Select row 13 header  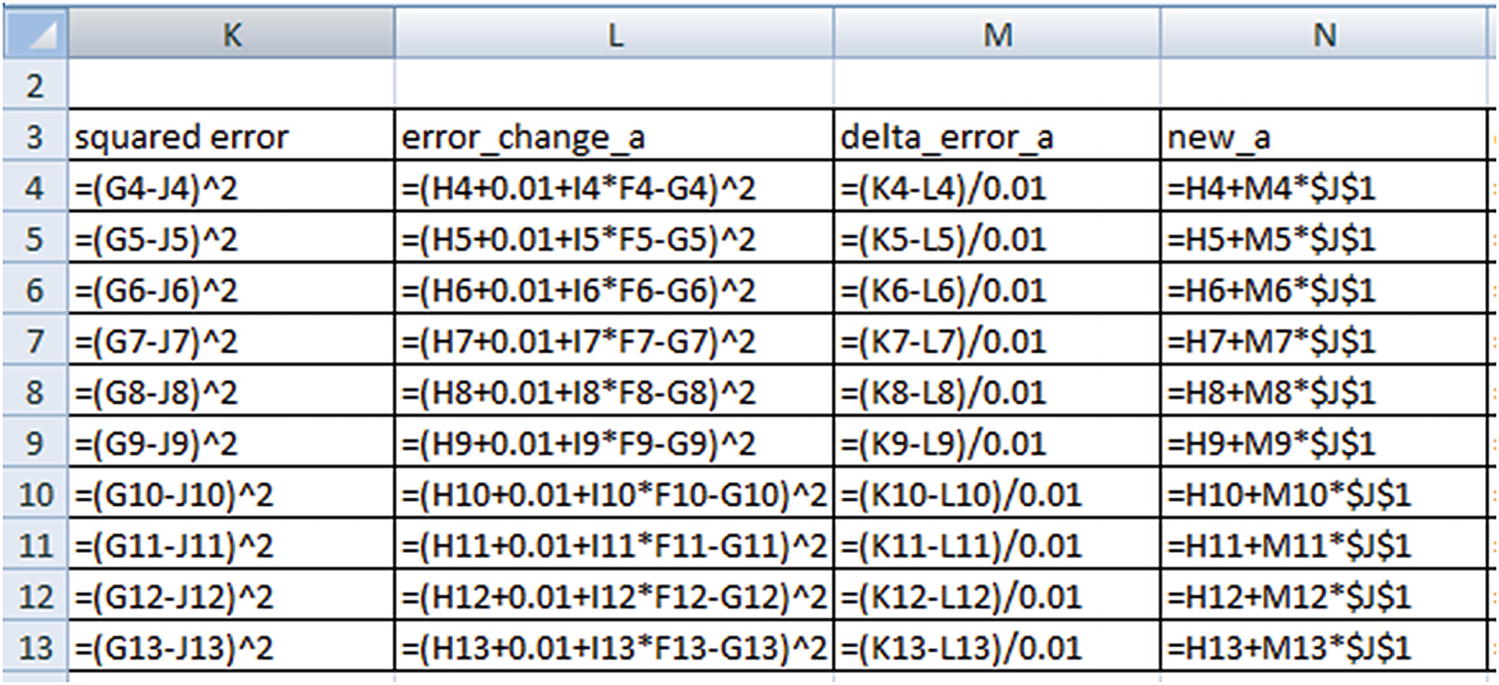point(35,647)
